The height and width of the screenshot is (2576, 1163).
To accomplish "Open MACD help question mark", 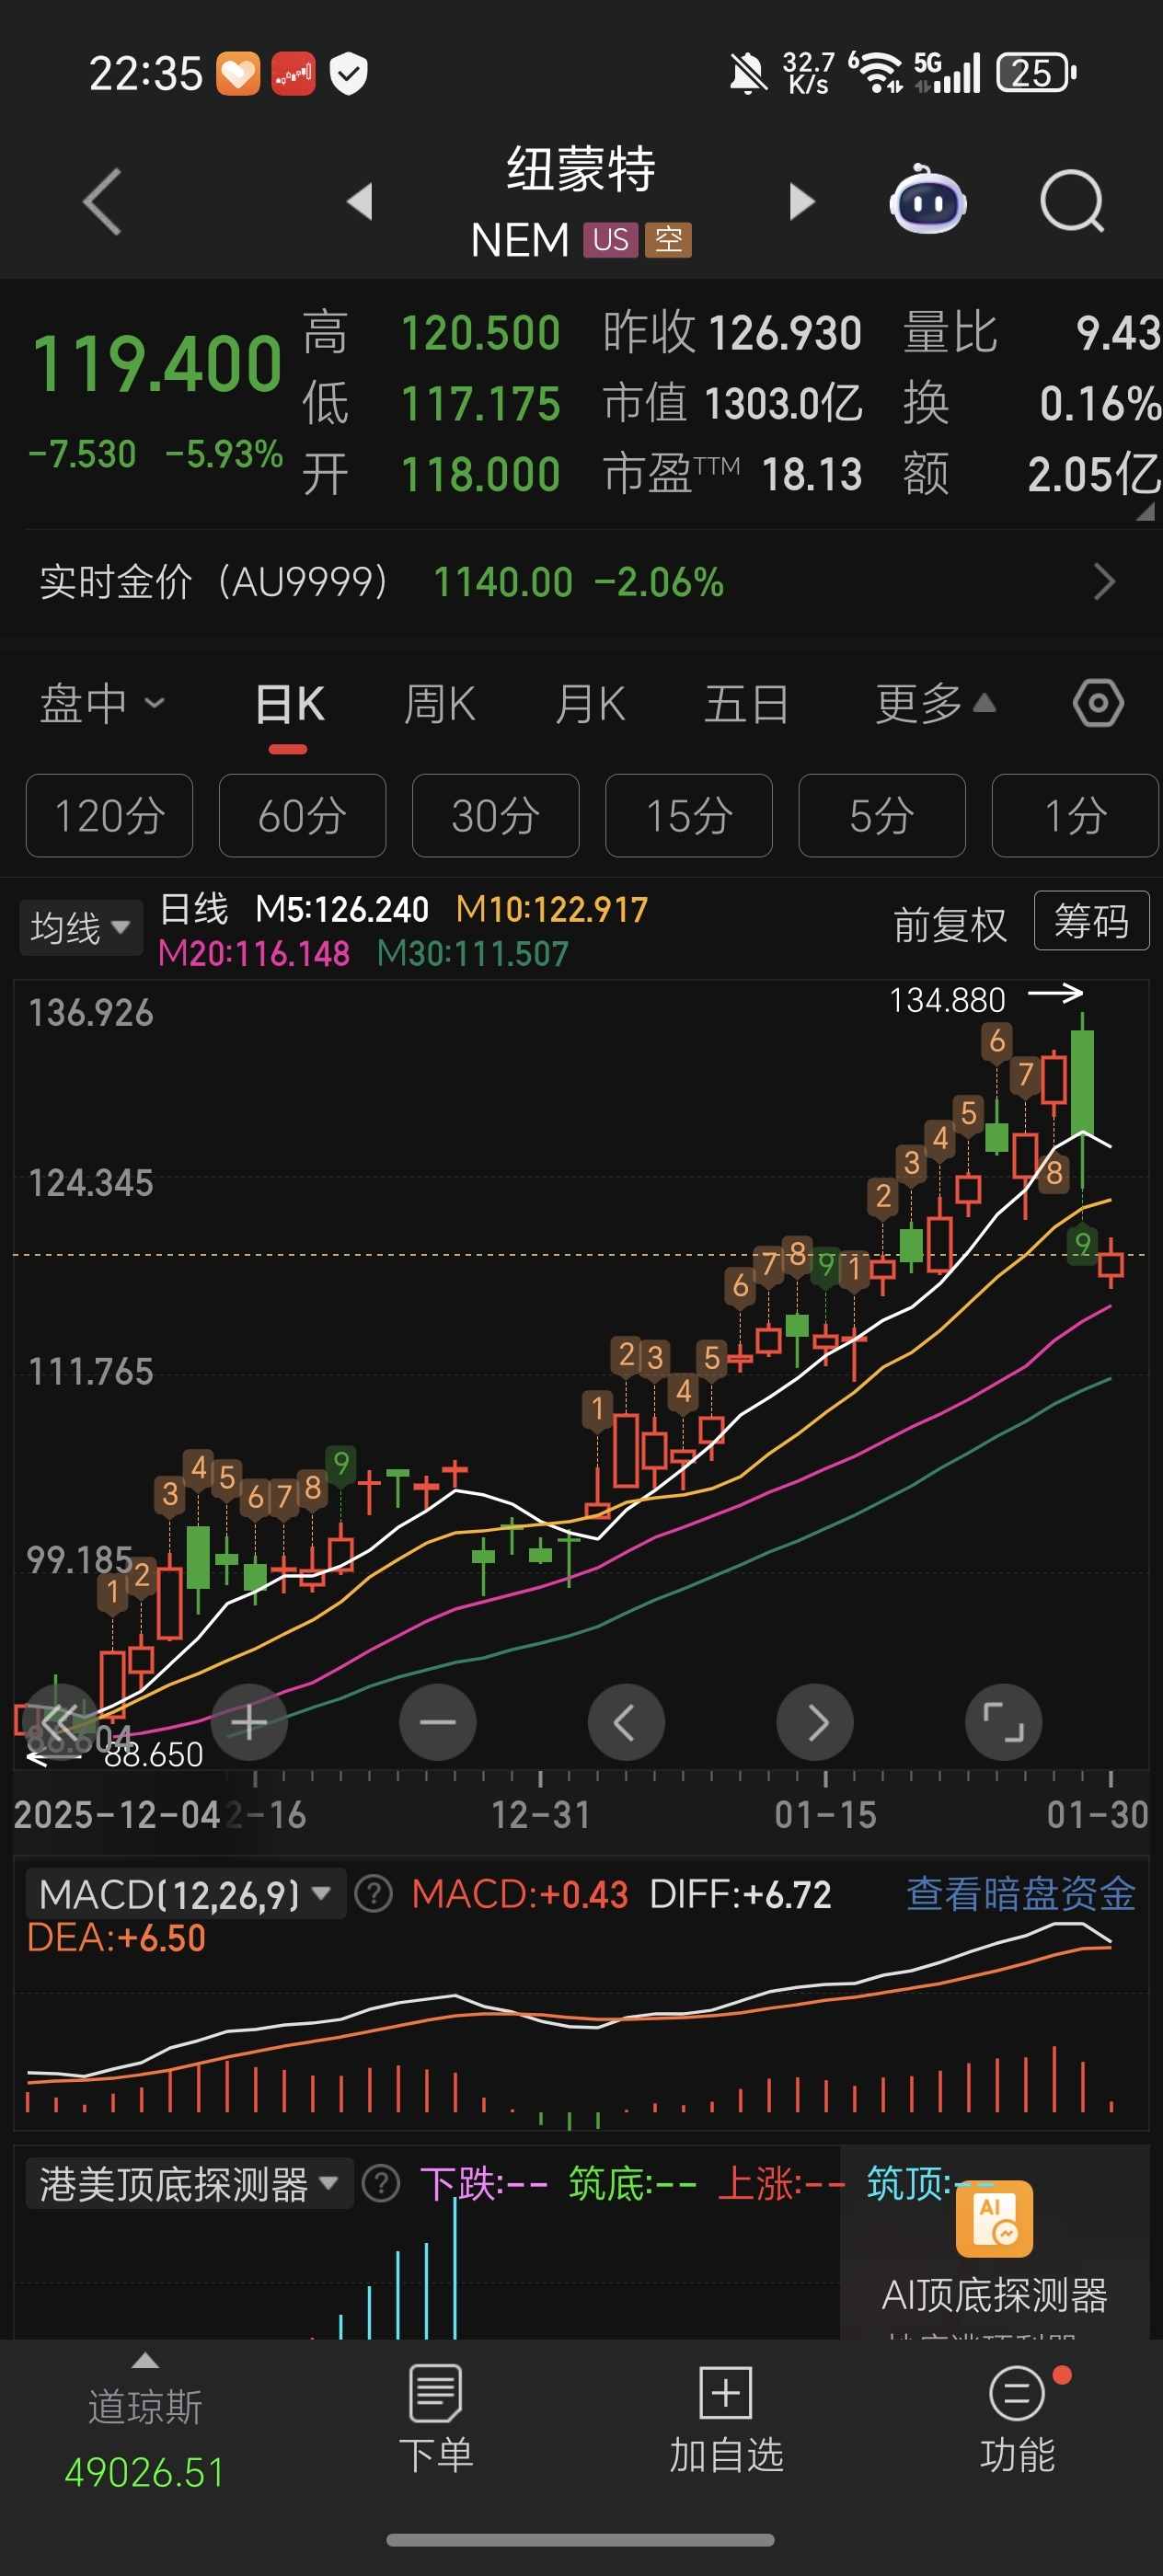I will pos(373,1894).
